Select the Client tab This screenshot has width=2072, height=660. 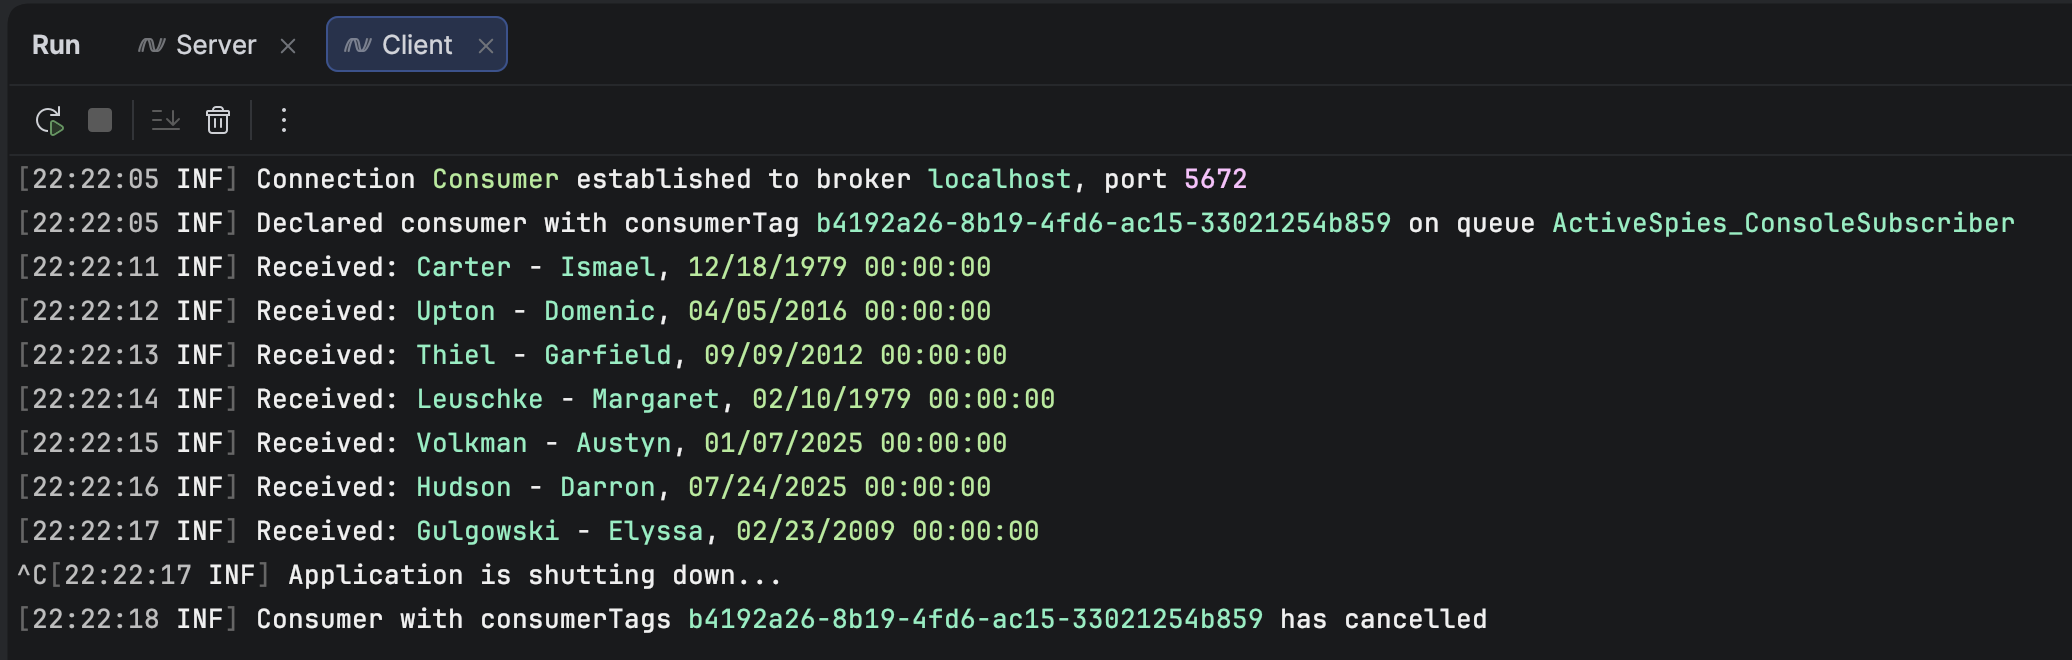(x=416, y=45)
